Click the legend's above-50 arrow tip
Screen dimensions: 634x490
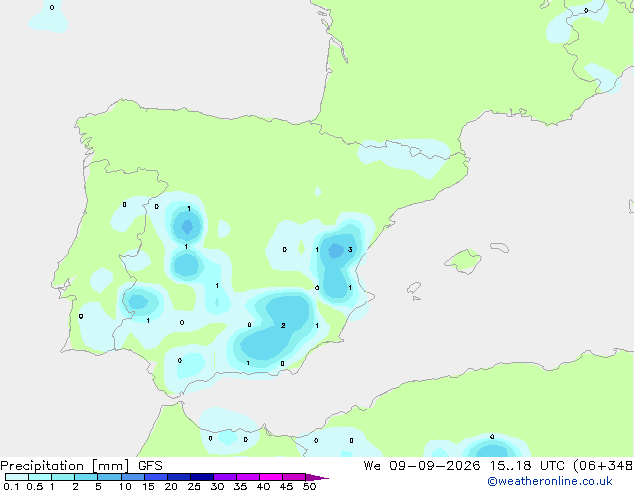pos(317,477)
